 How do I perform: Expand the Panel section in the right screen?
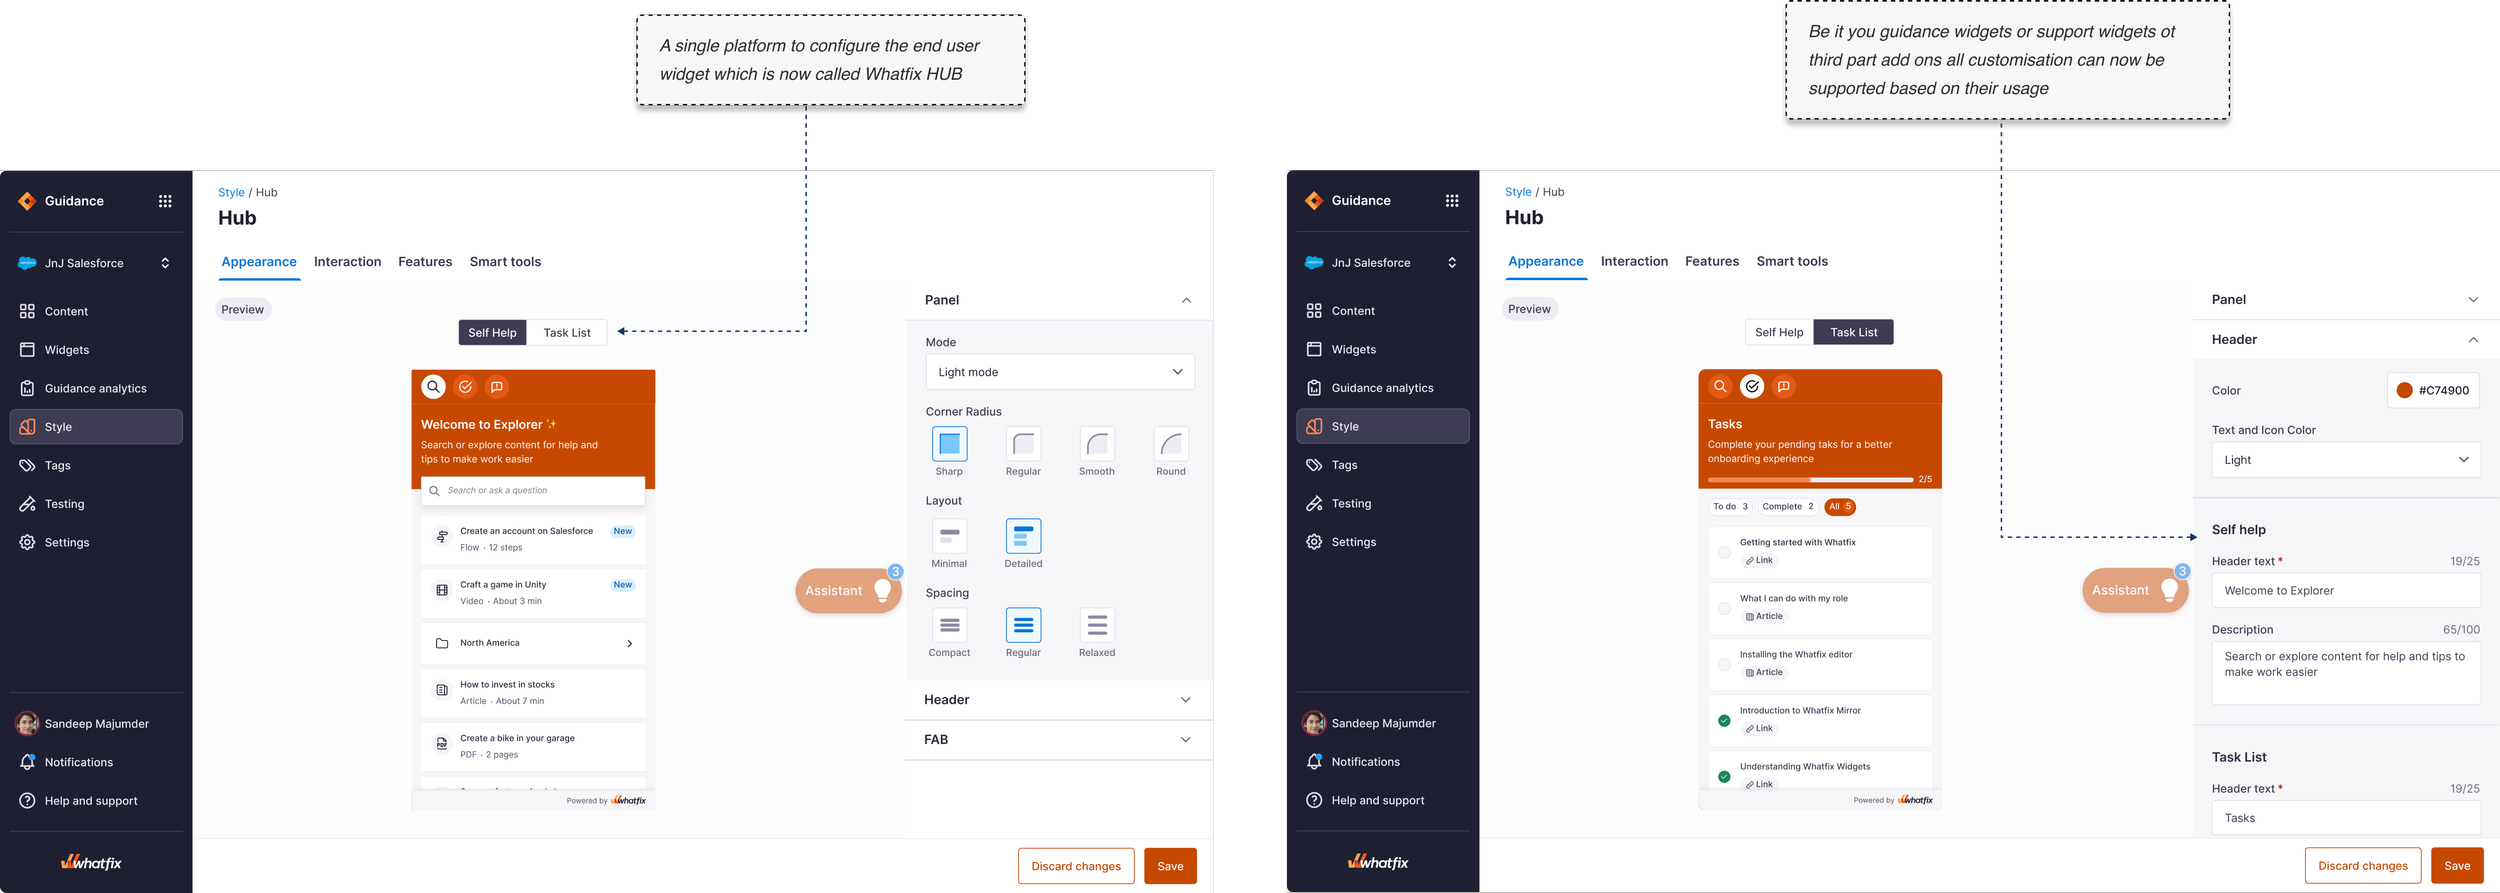2473,300
